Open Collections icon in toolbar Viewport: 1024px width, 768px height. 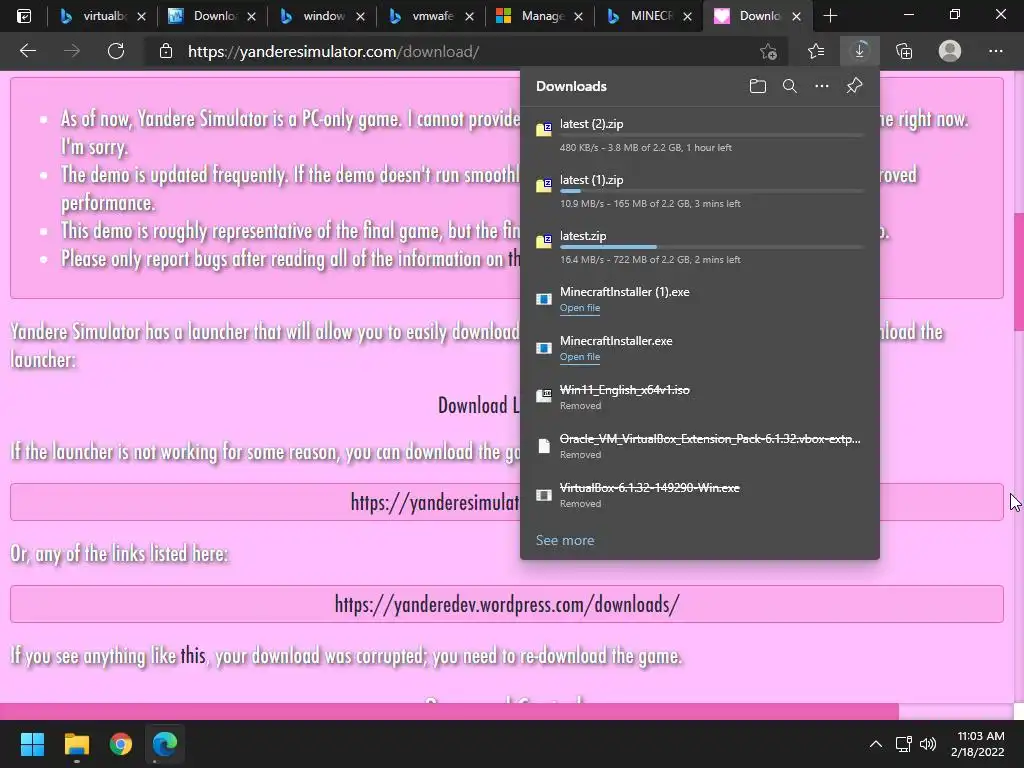[904, 51]
